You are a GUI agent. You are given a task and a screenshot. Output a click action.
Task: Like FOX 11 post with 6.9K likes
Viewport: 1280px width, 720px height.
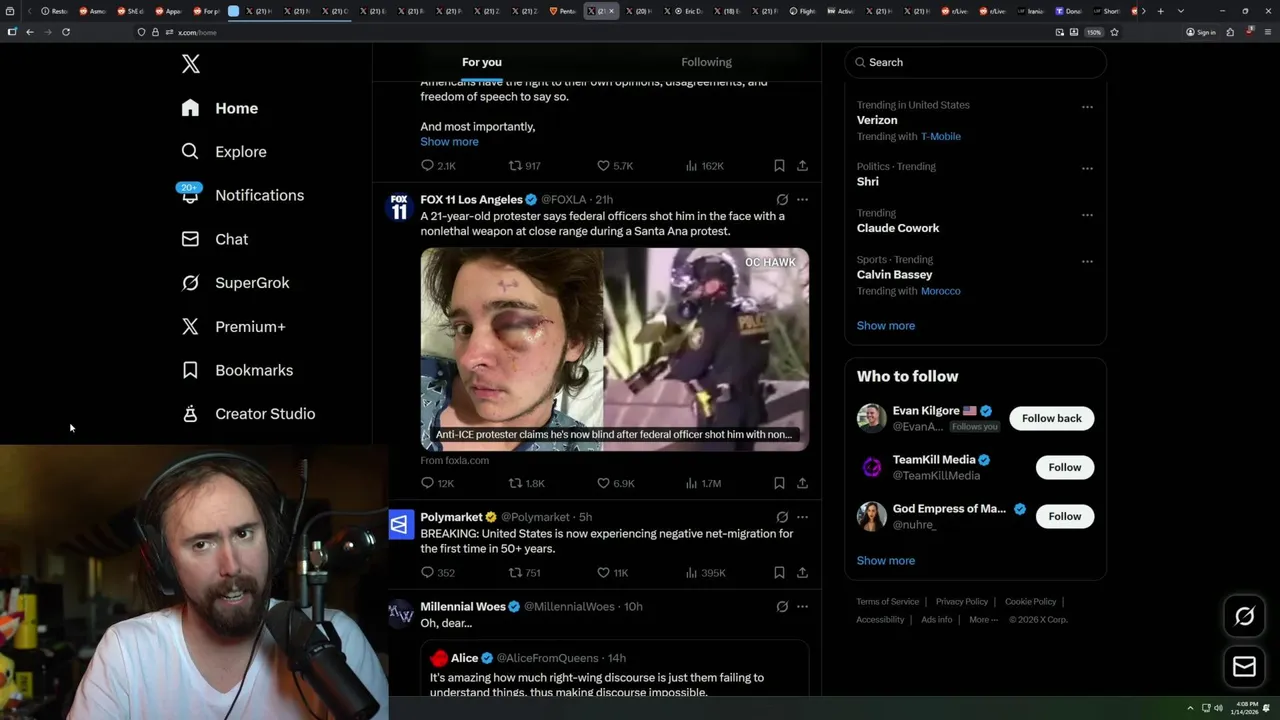[615, 483]
